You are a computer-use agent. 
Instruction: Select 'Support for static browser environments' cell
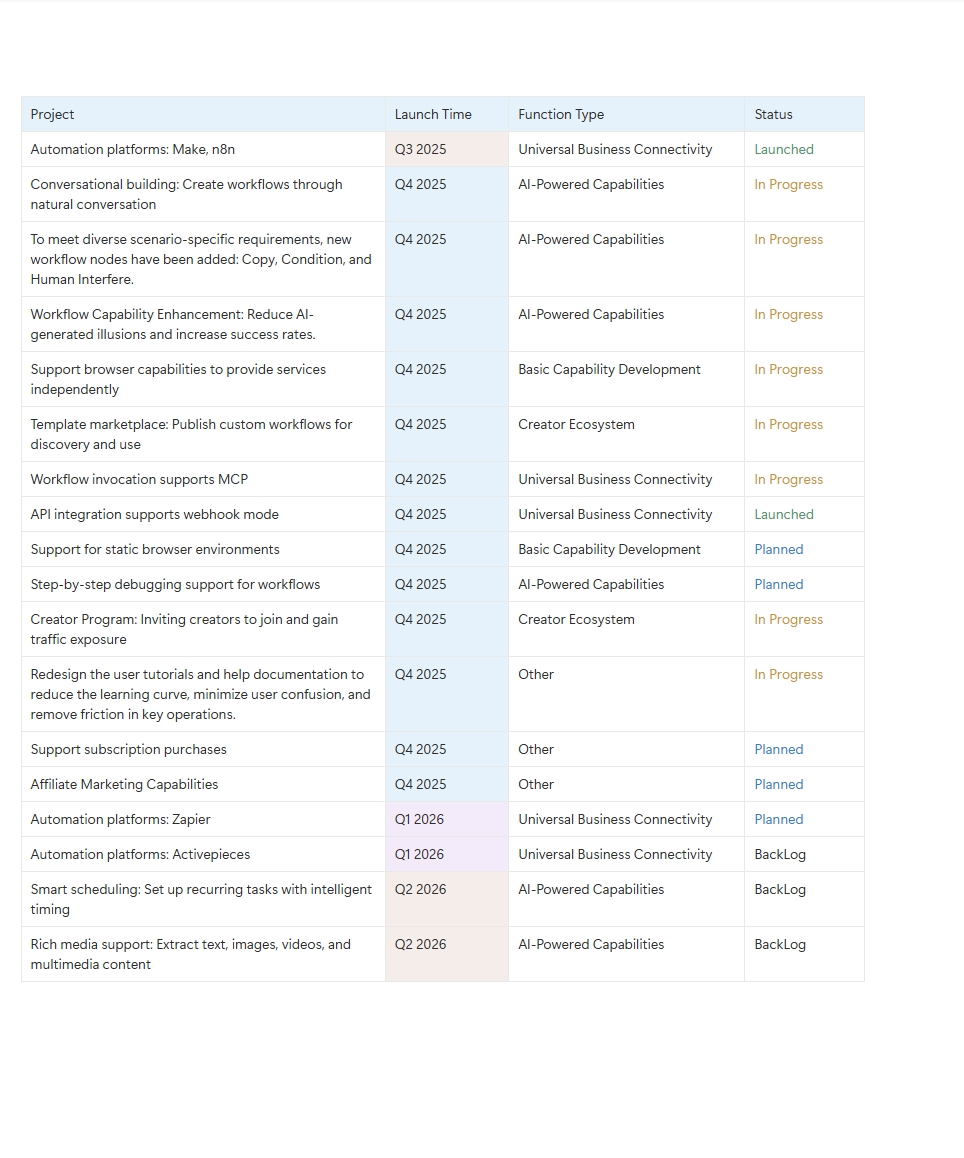point(155,549)
